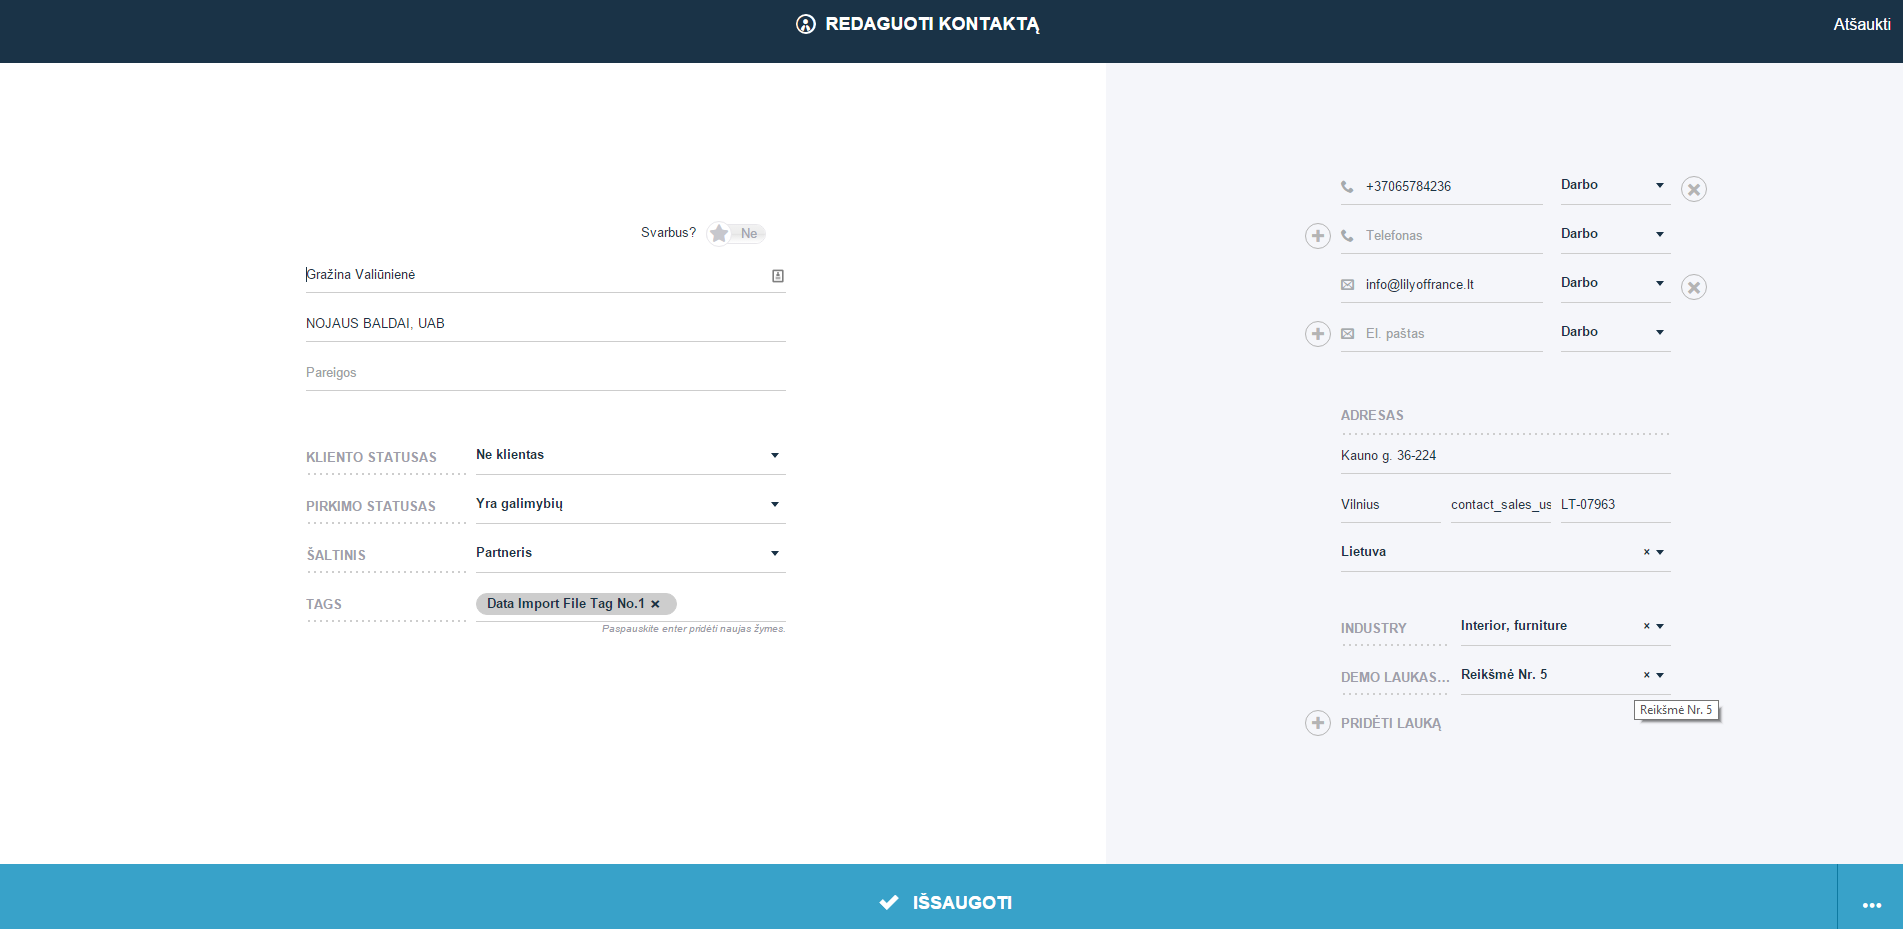Expand the Demo laukas dropdown arrow
This screenshot has height=929, width=1903.
(1660, 675)
